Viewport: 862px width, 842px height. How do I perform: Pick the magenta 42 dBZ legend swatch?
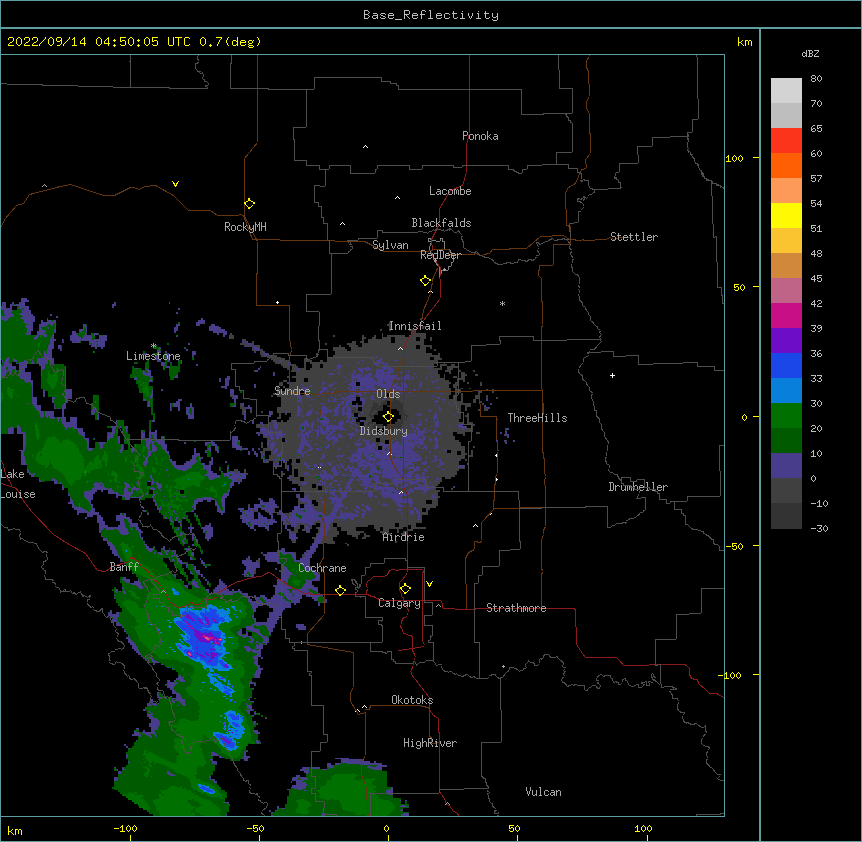click(786, 315)
